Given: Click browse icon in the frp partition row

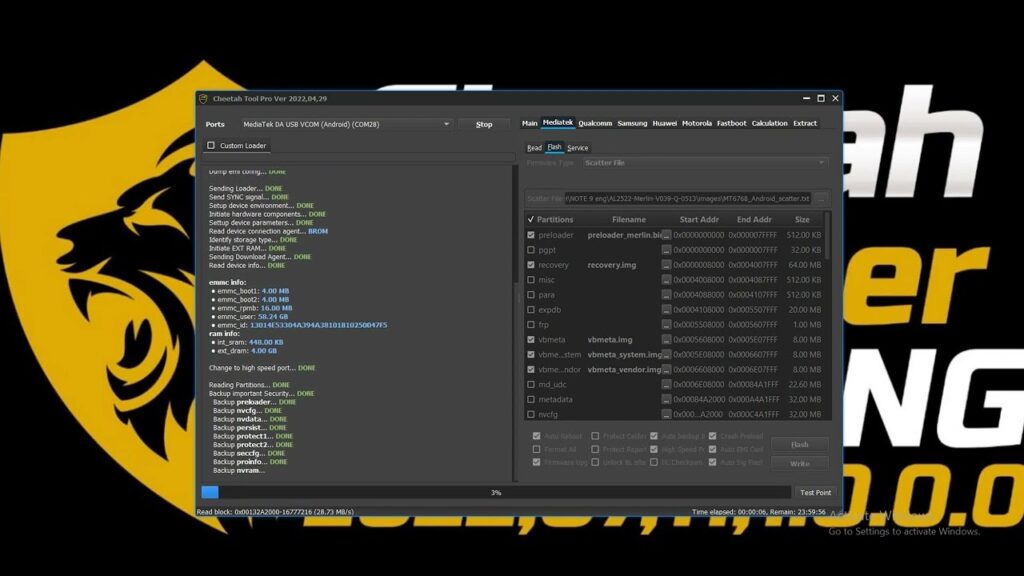Looking at the screenshot, I should point(666,325).
